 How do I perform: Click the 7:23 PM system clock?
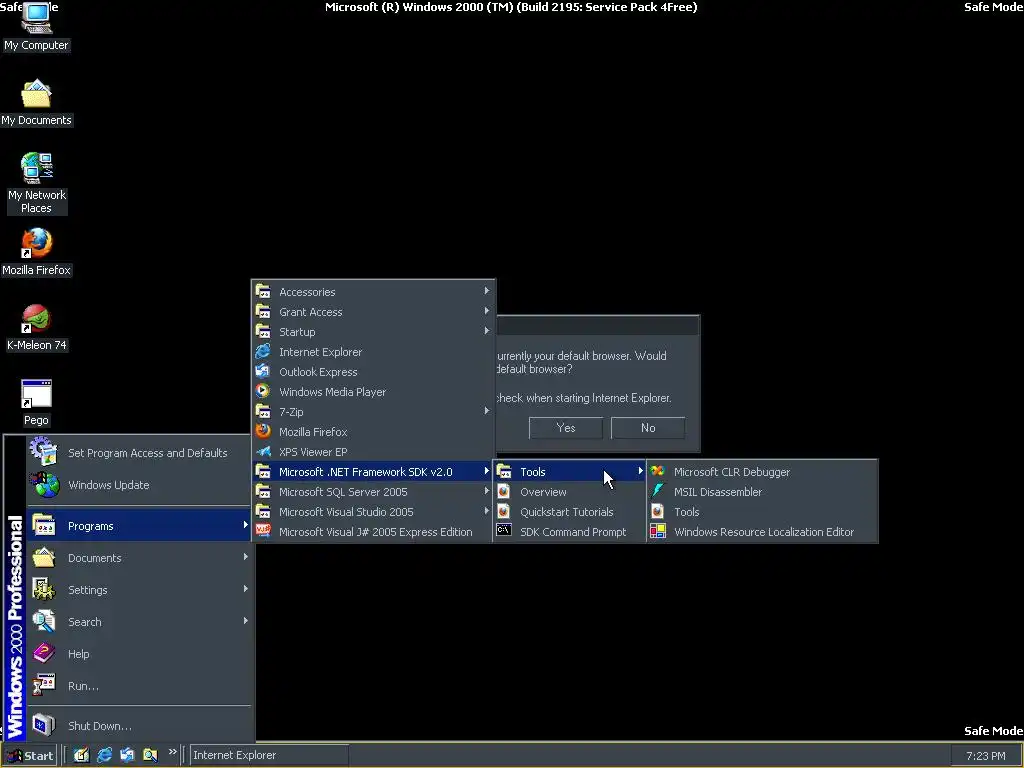coord(985,756)
